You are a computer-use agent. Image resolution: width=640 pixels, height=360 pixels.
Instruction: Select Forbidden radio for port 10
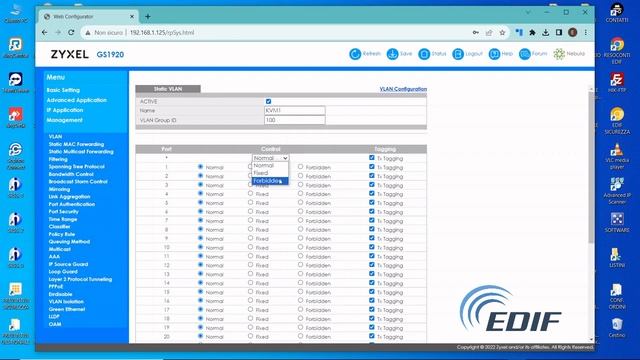pos(300,247)
